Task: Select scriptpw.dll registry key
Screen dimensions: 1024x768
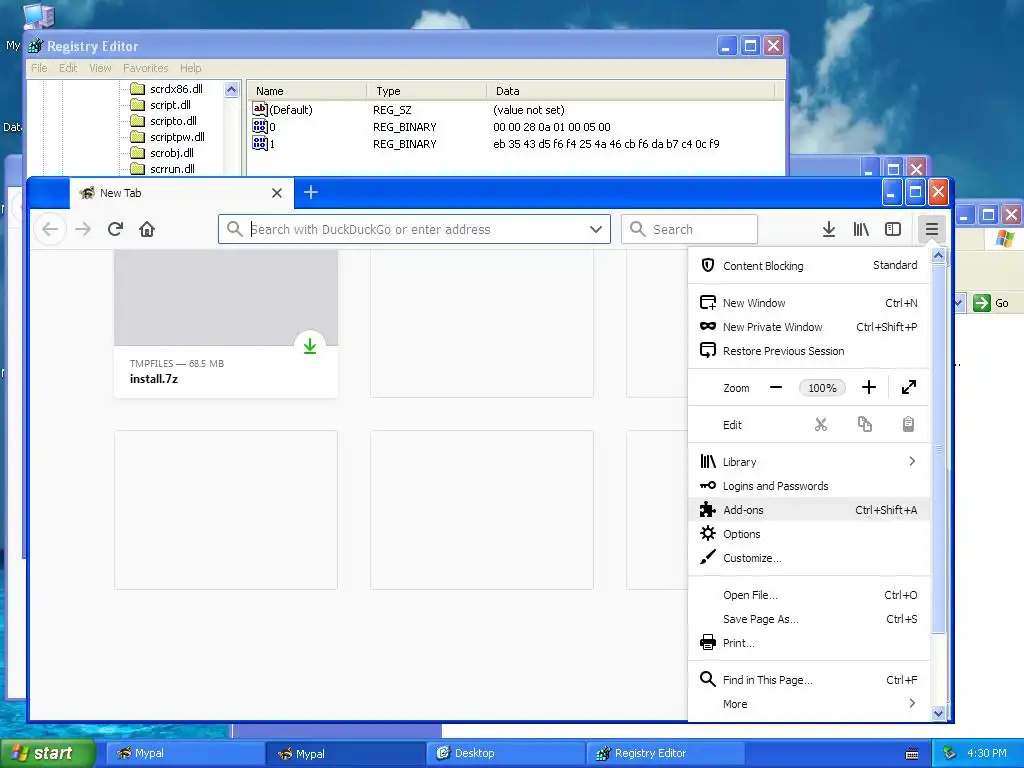Action: pyautogui.click(x=177, y=137)
